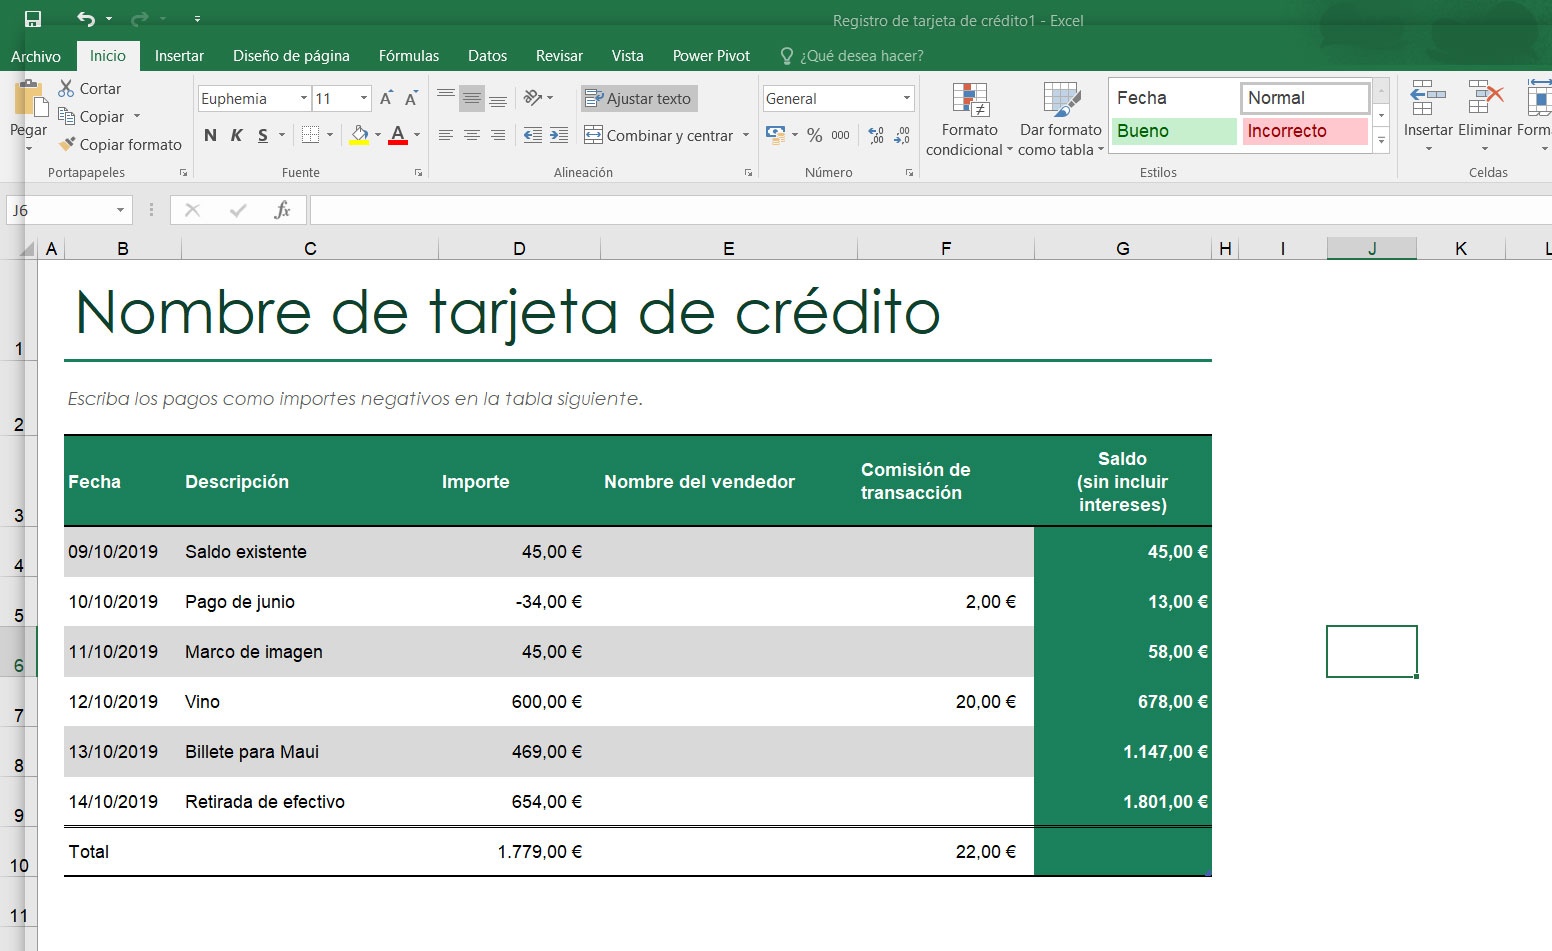Toggle bold formatting (N)
The width and height of the screenshot is (1552, 951).
point(210,135)
